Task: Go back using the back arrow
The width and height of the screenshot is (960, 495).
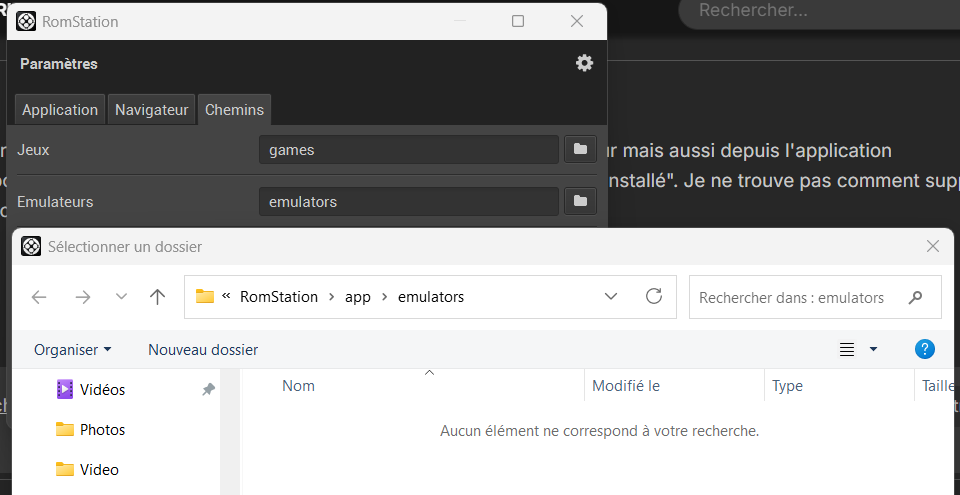Action: coord(39,297)
